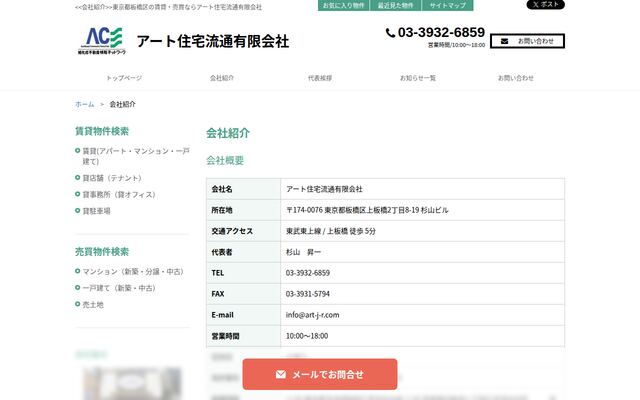Open 売土地 sidebar link
This screenshot has width=640, height=400.
coord(93,304)
